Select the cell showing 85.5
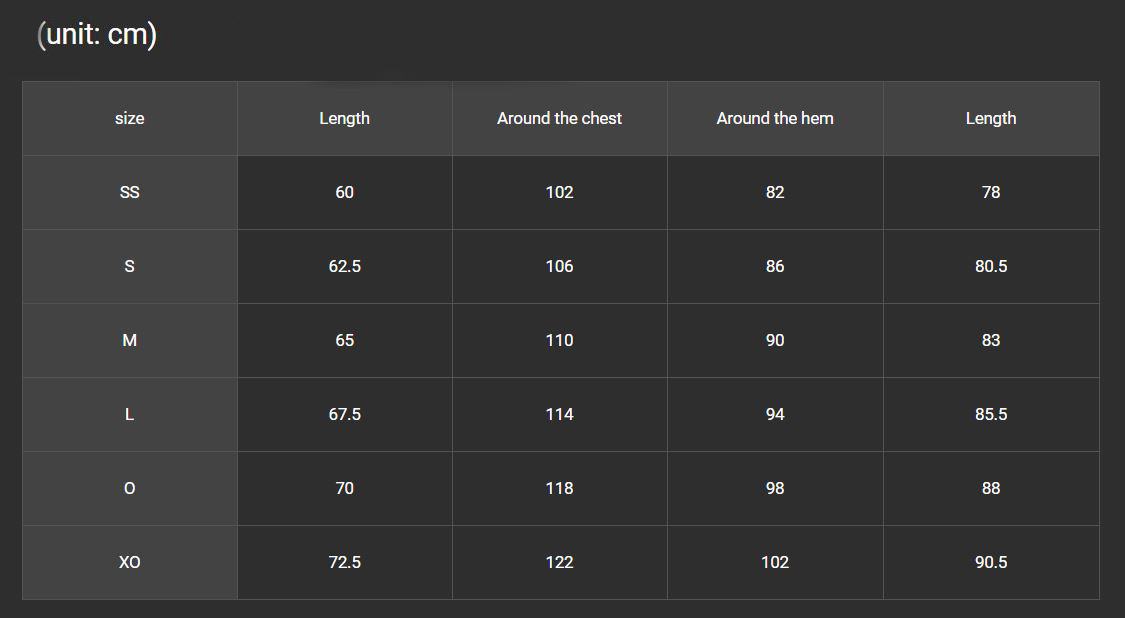The height and width of the screenshot is (618, 1125). coord(991,414)
